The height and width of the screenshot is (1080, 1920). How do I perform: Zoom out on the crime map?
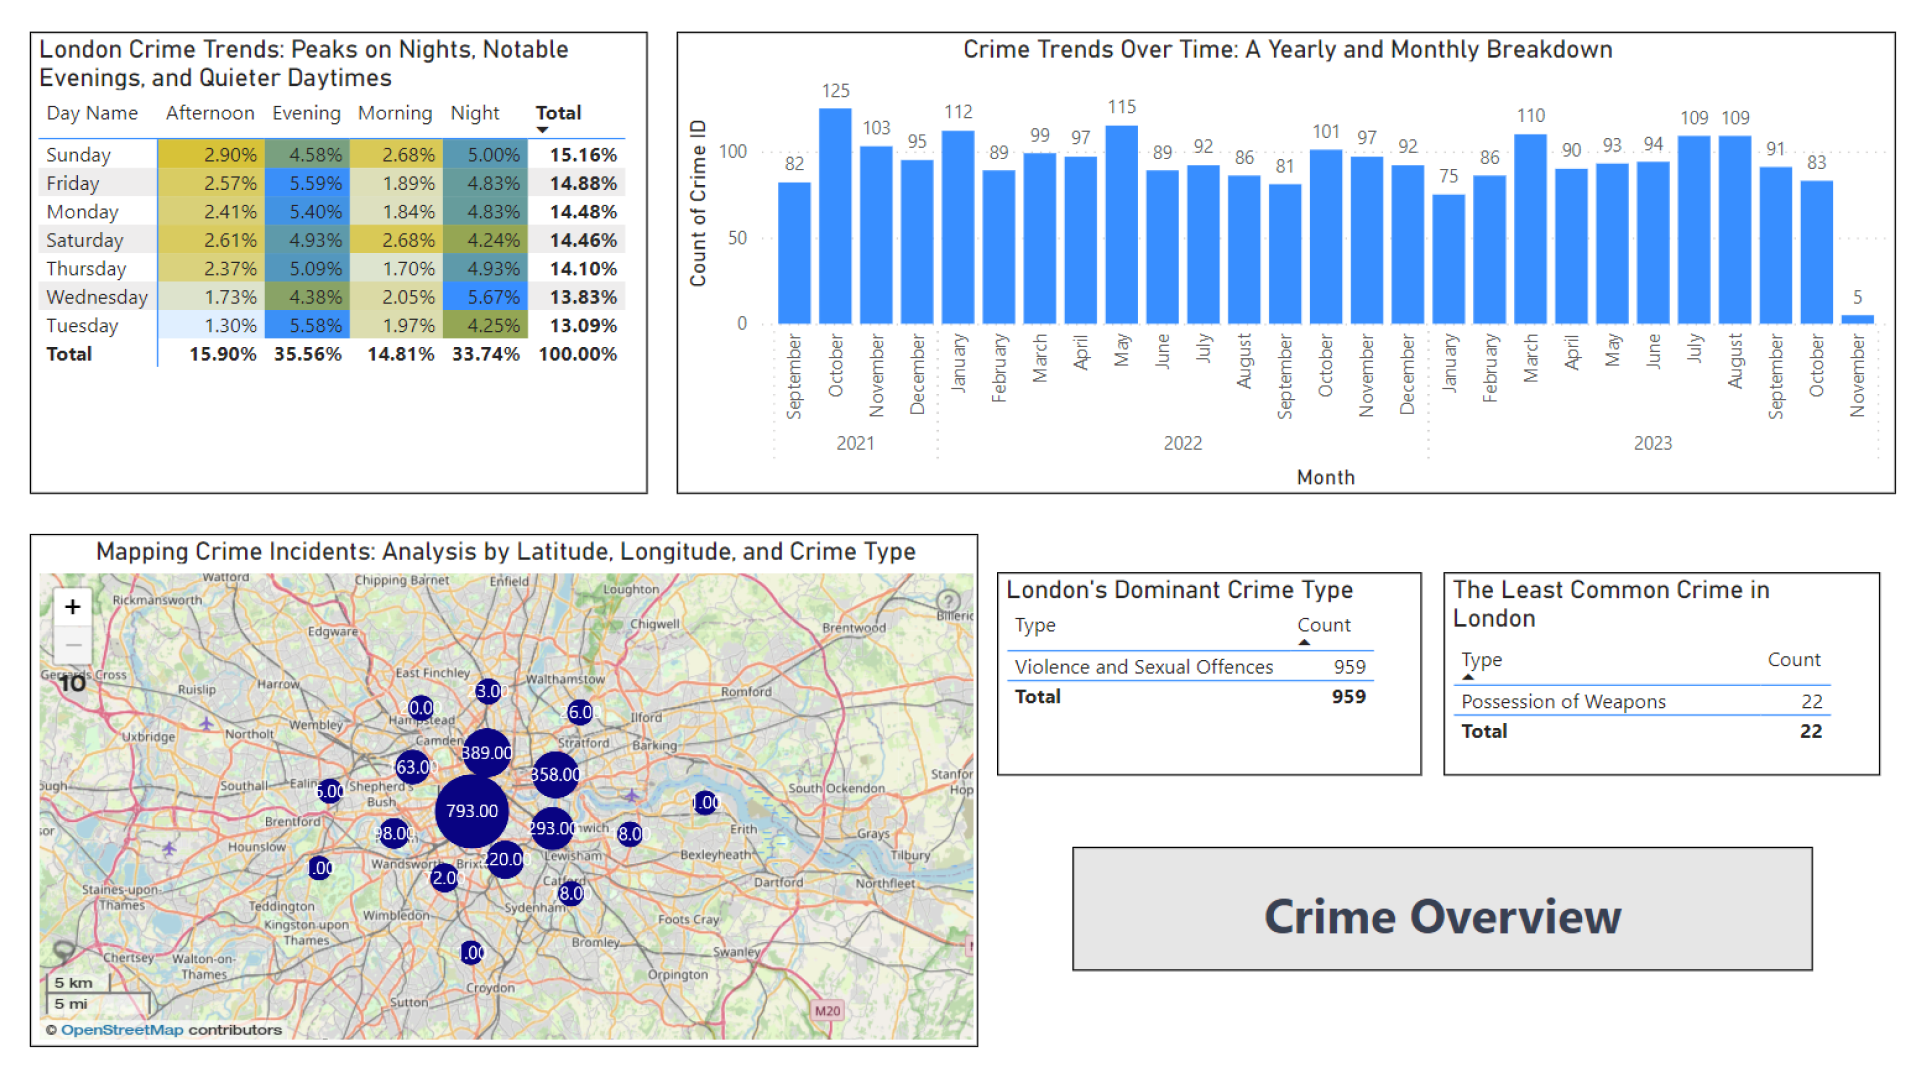point(72,645)
